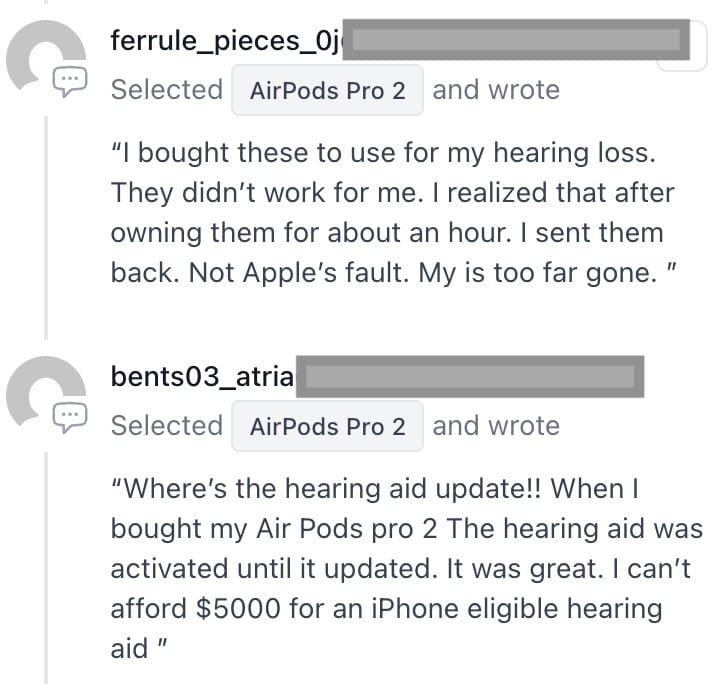Open the ferrule_pieces_0j username link
This screenshot has width=712, height=684.
click(226, 41)
